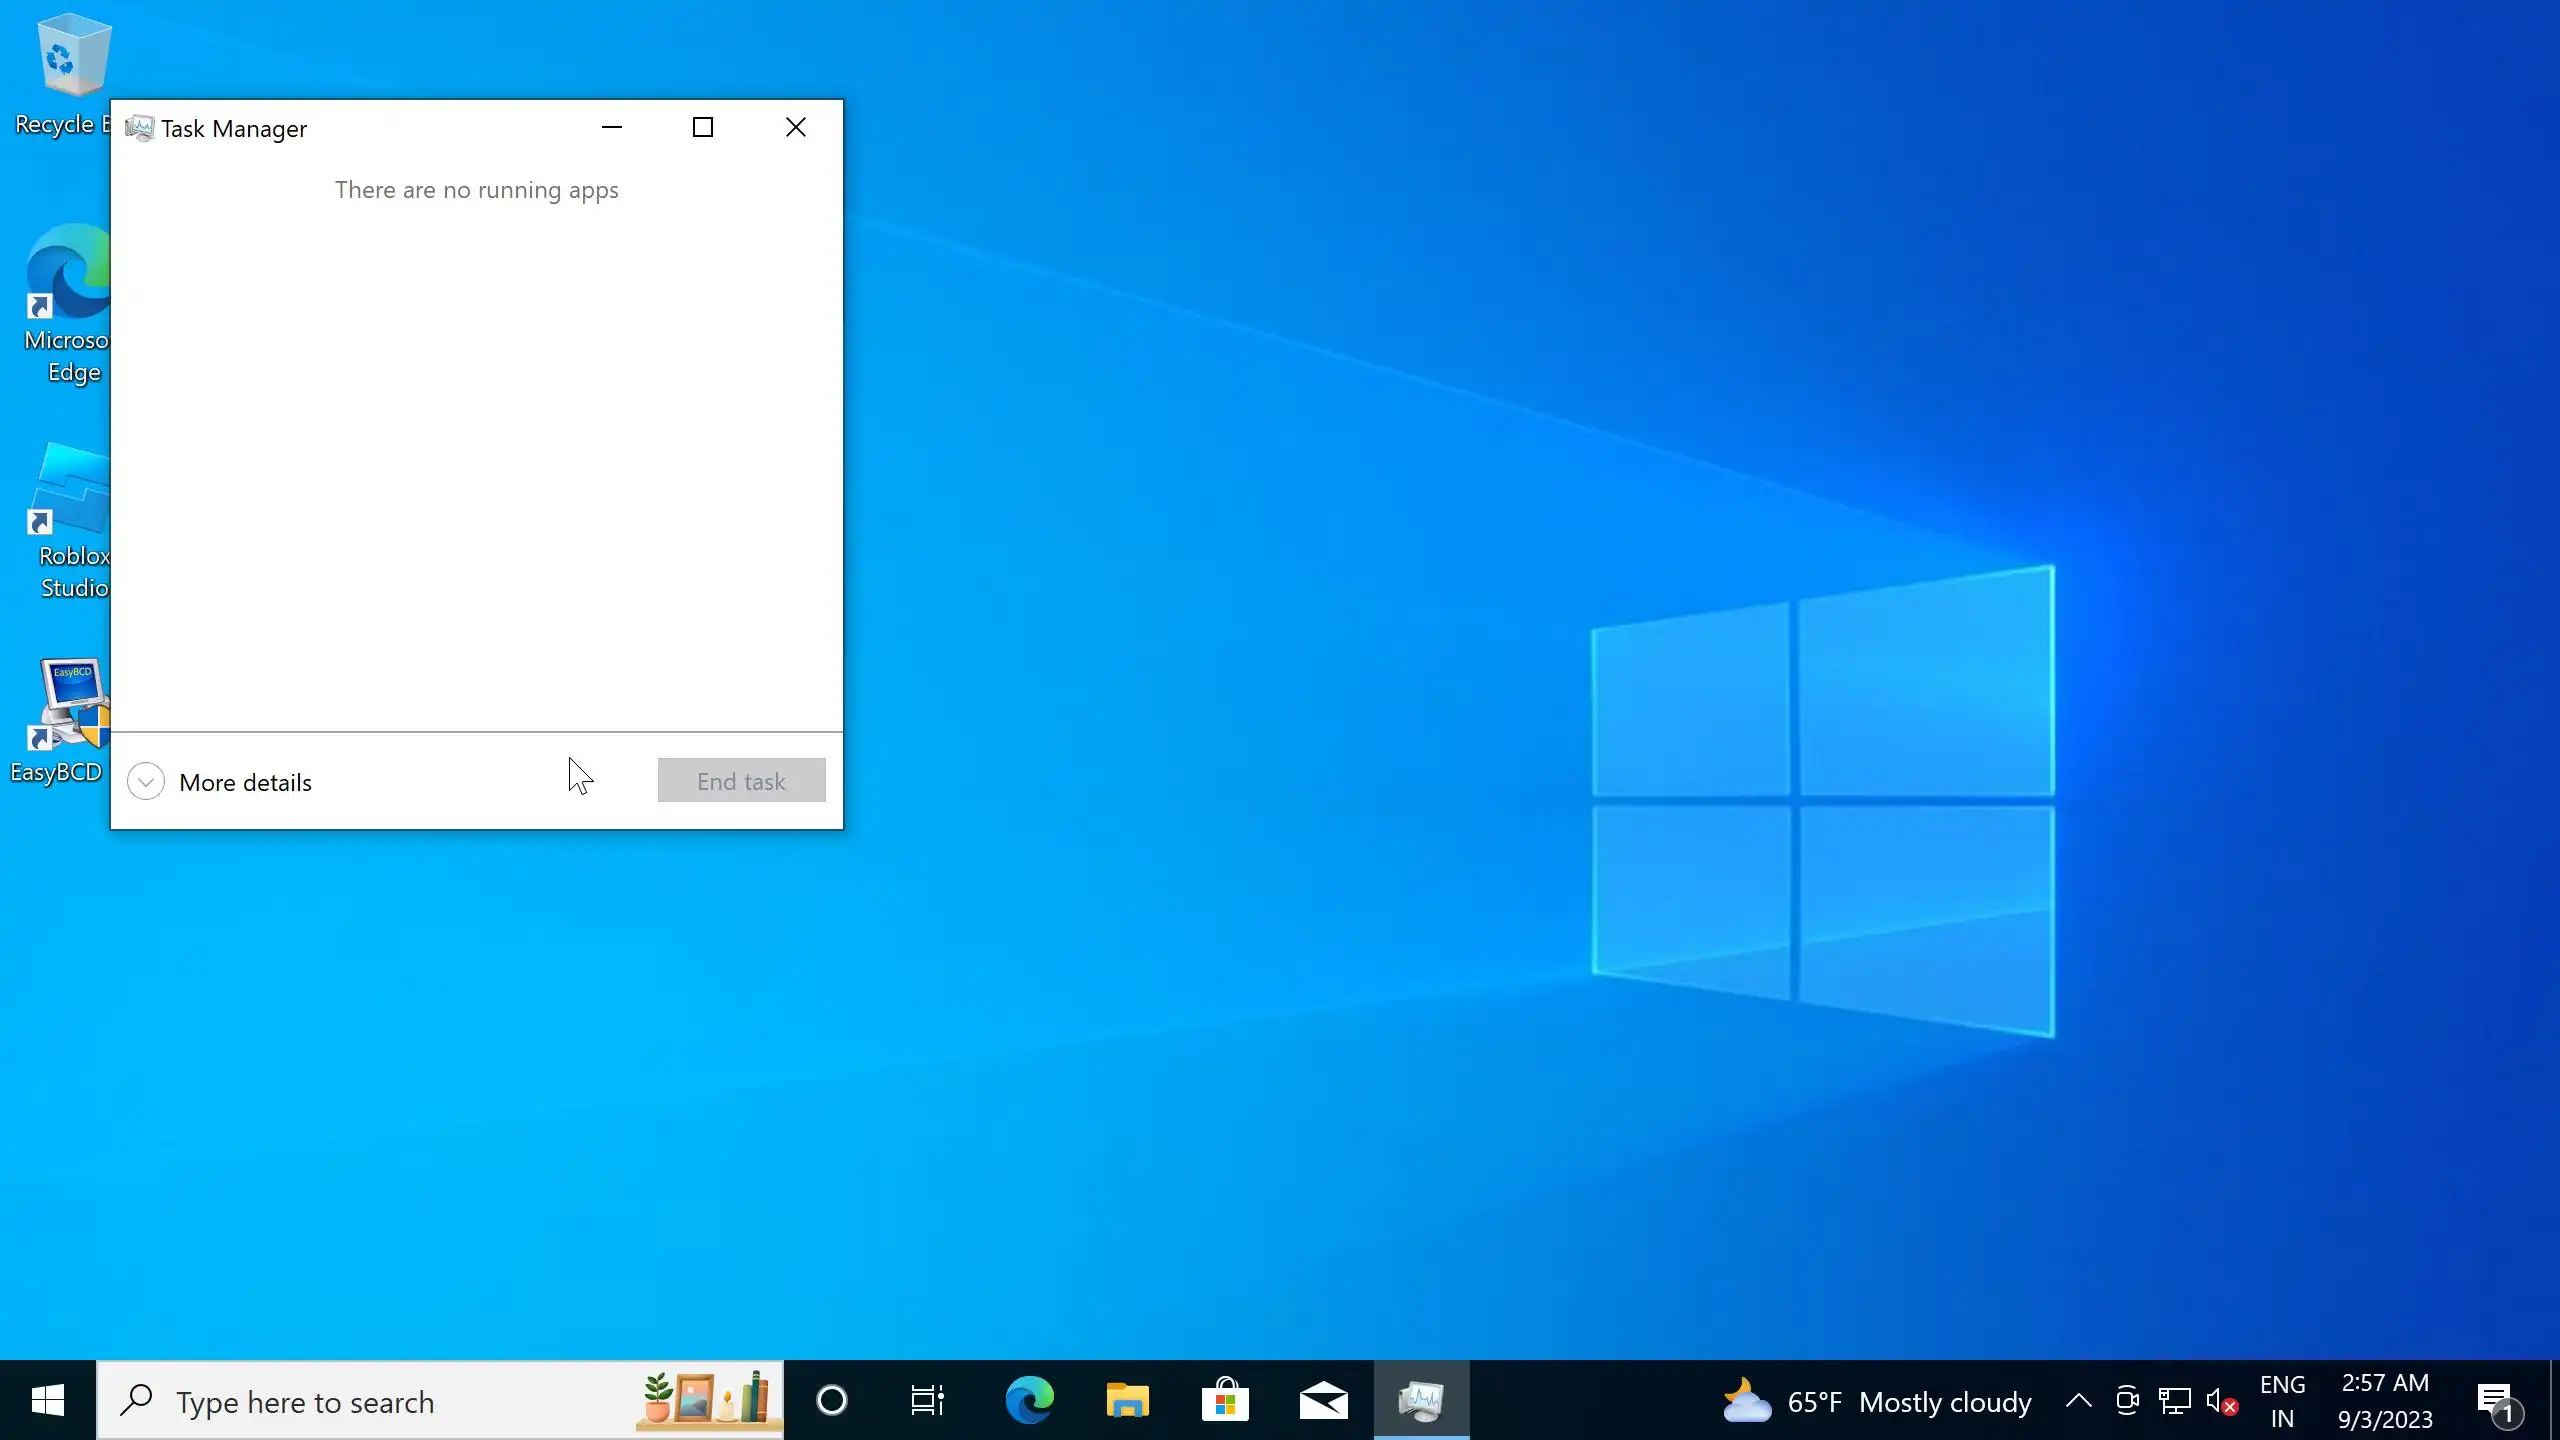Open the network status tray icon
This screenshot has width=2560, height=1440.
click(2174, 1401)
